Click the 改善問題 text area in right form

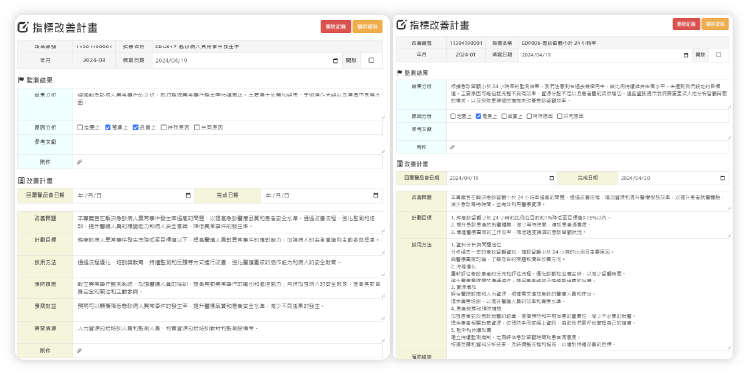click(588, 200)
